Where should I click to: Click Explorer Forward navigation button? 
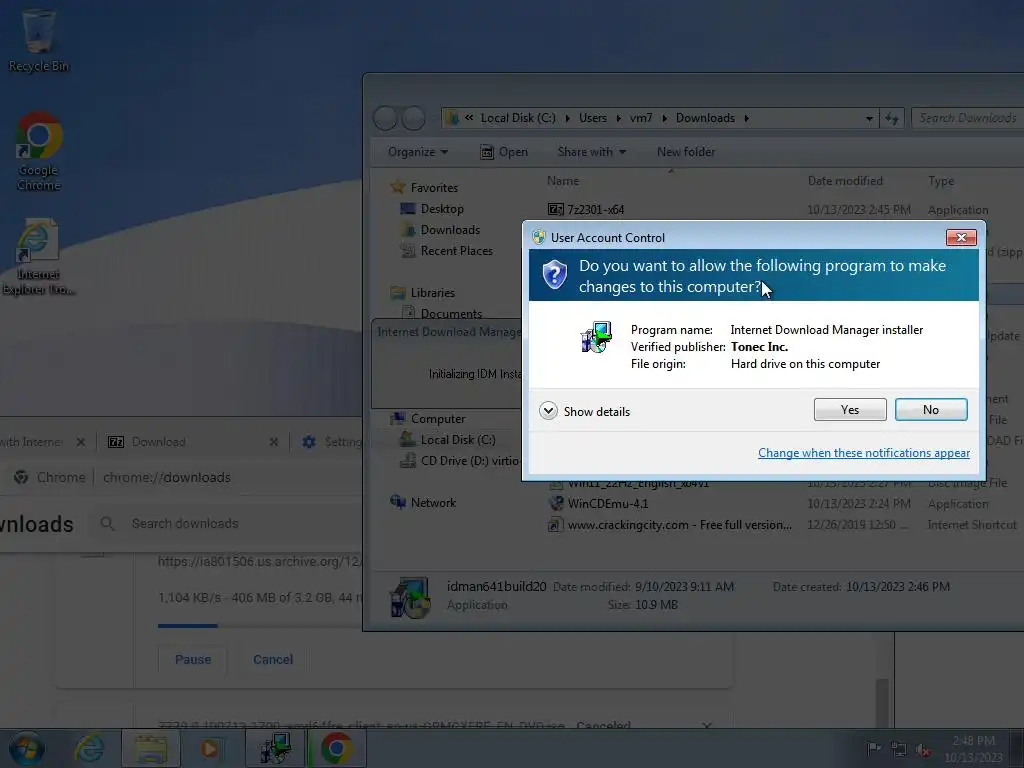pos(413,118)
